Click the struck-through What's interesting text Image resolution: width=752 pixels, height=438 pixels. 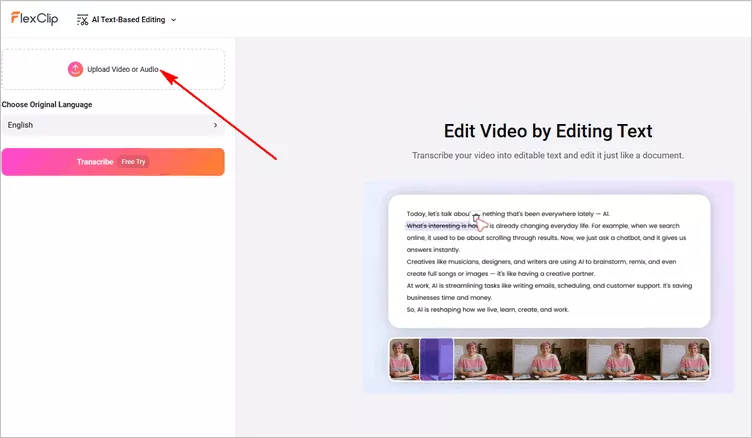tap(441, 226)
